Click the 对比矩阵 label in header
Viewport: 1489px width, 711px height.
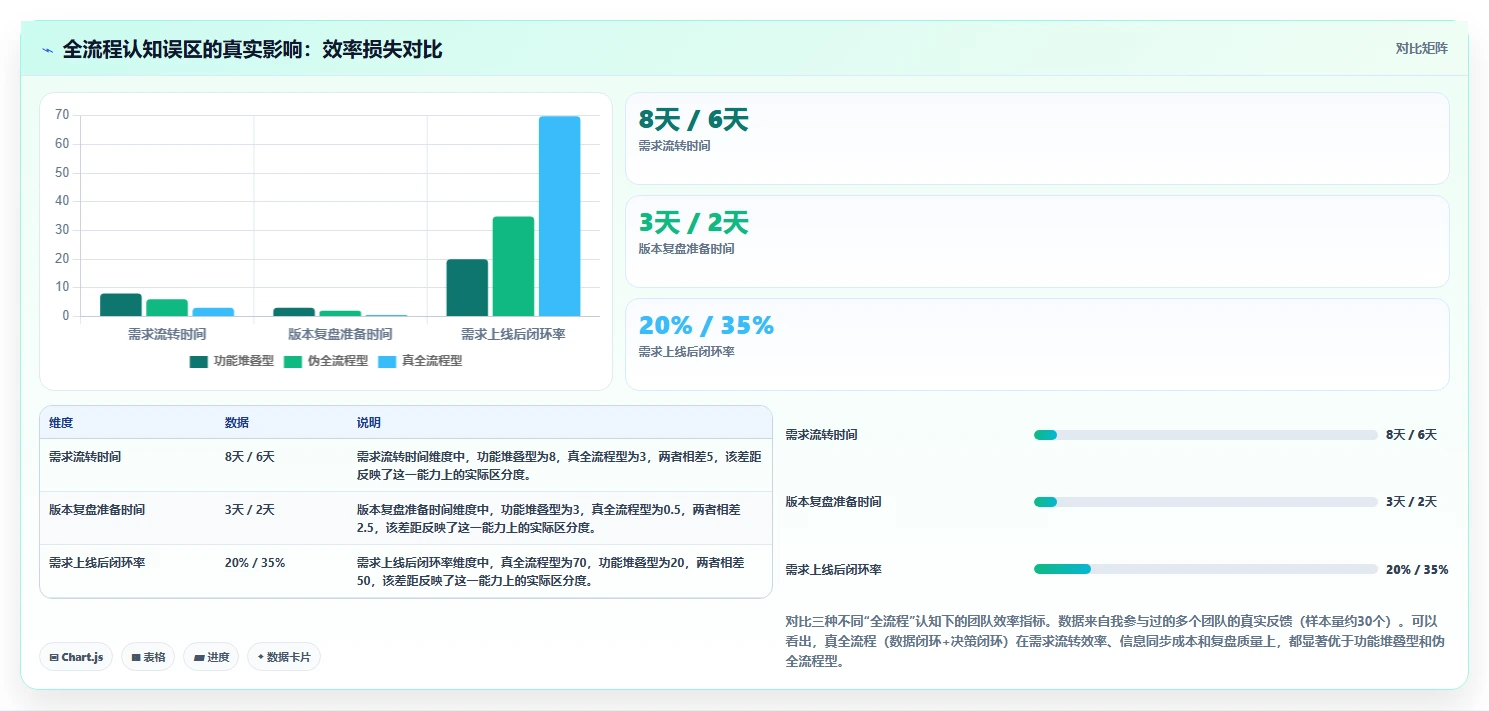[x=1421, y=48]
